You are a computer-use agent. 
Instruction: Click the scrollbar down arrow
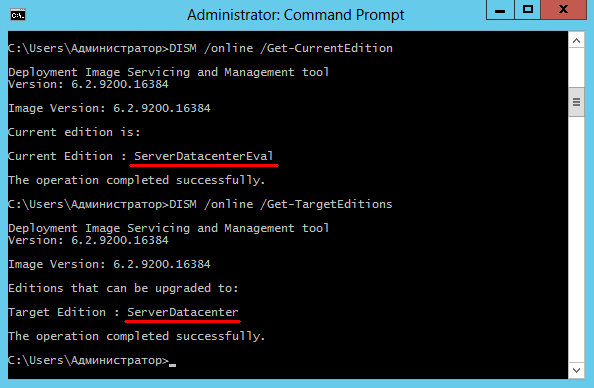point(576,370)
